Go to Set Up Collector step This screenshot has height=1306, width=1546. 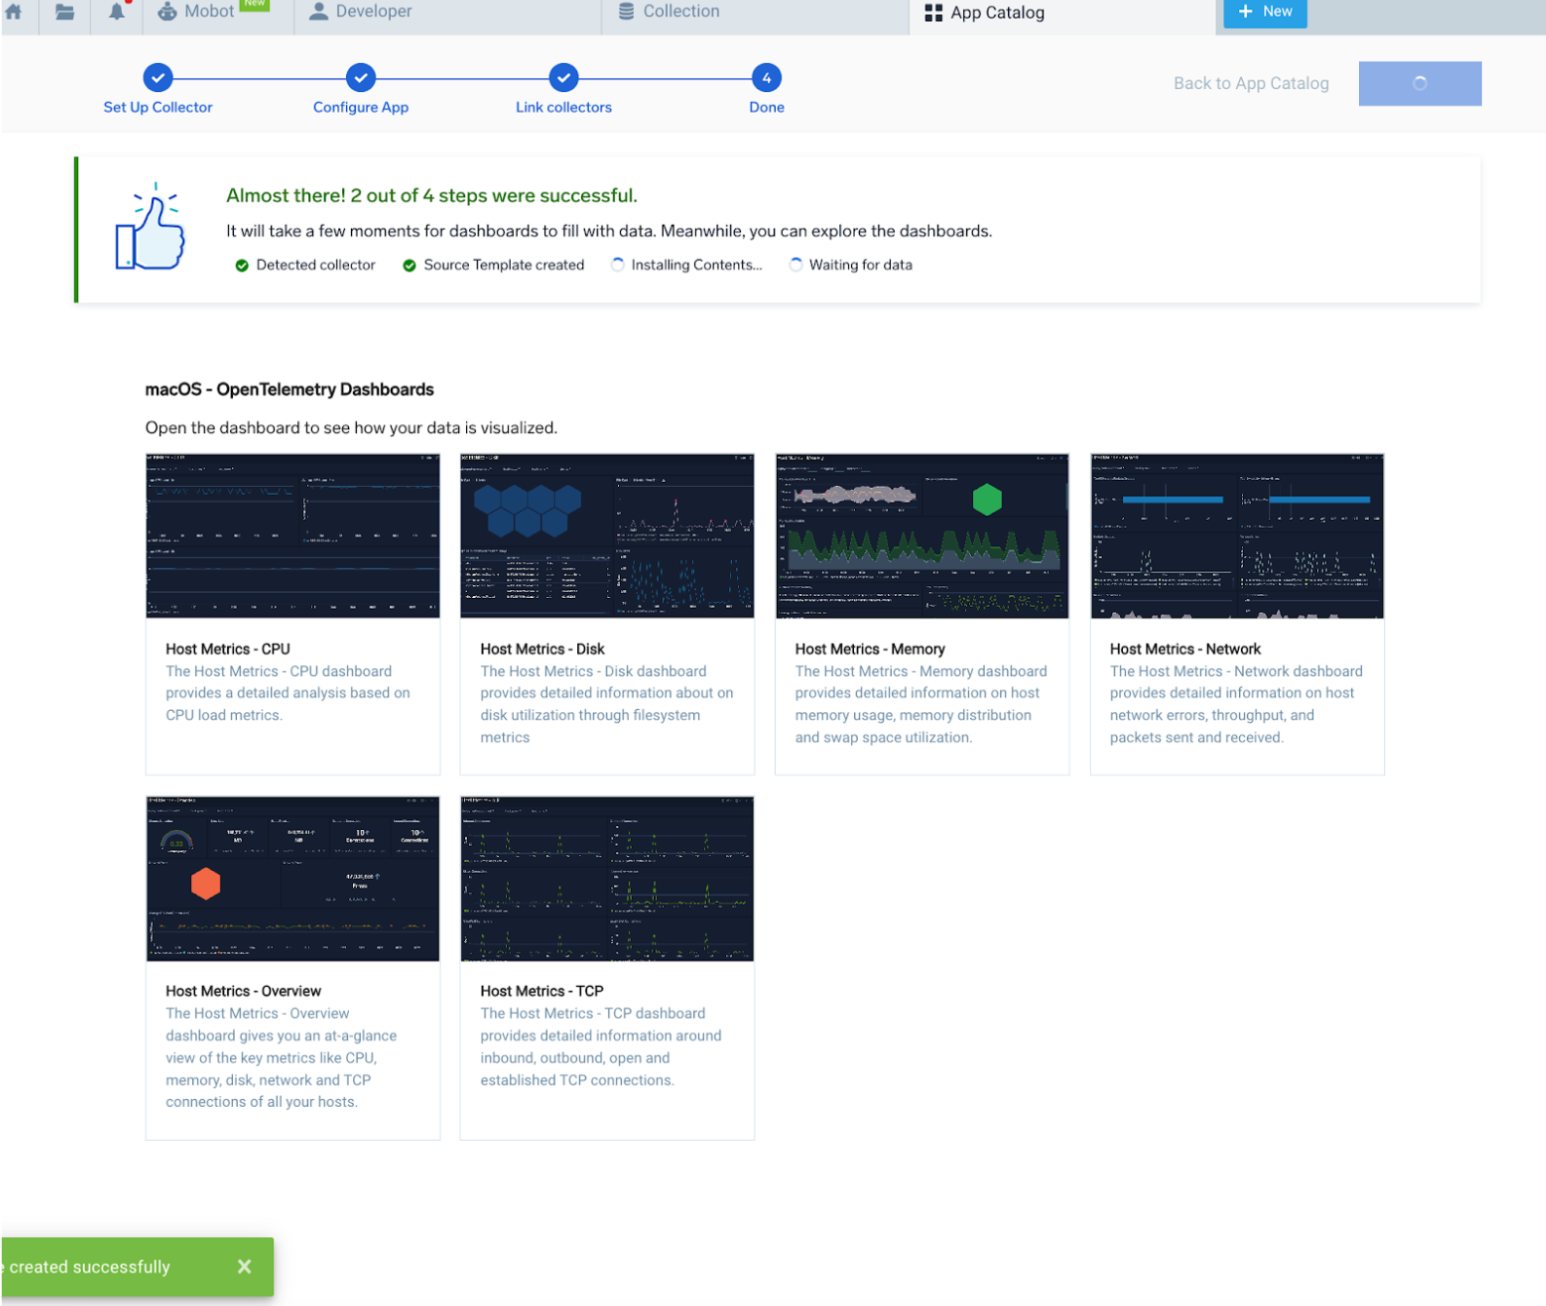pyautogui.click(x=158, y=78)
